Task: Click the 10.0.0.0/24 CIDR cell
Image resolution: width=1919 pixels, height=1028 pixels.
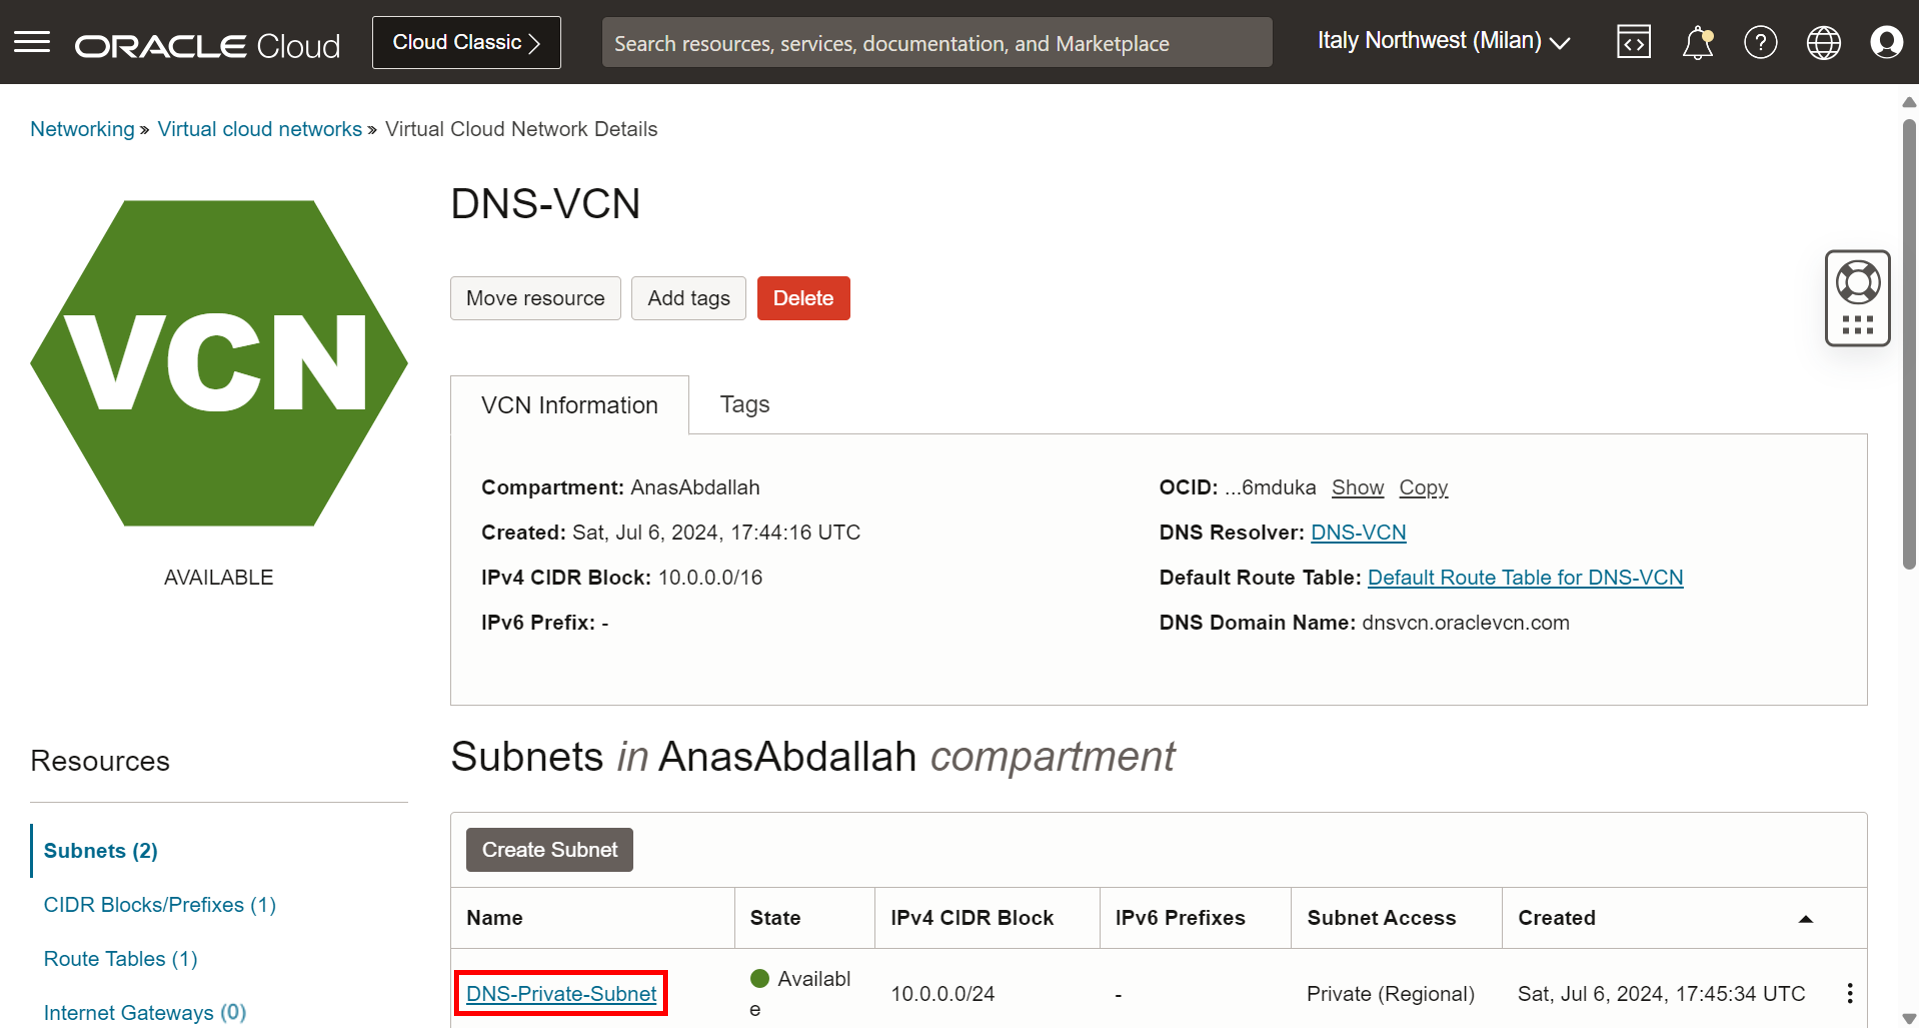Action: [942, 993]
